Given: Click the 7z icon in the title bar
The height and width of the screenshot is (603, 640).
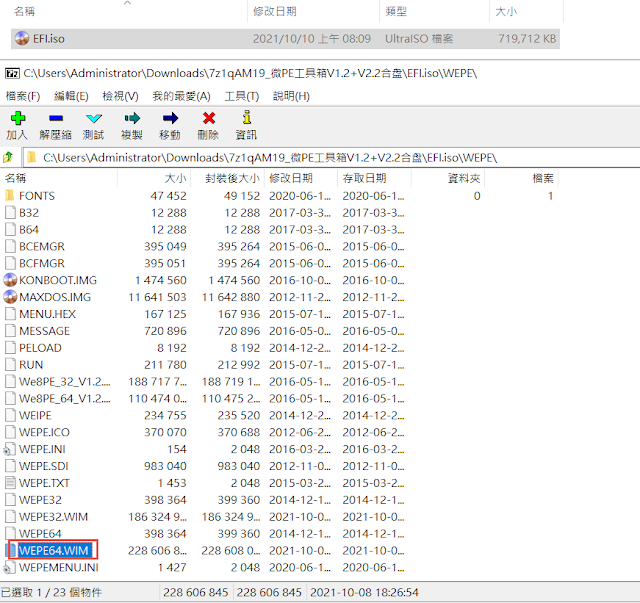Looking at the screenshot, I should pyautogui.click(x=12, y=73).
